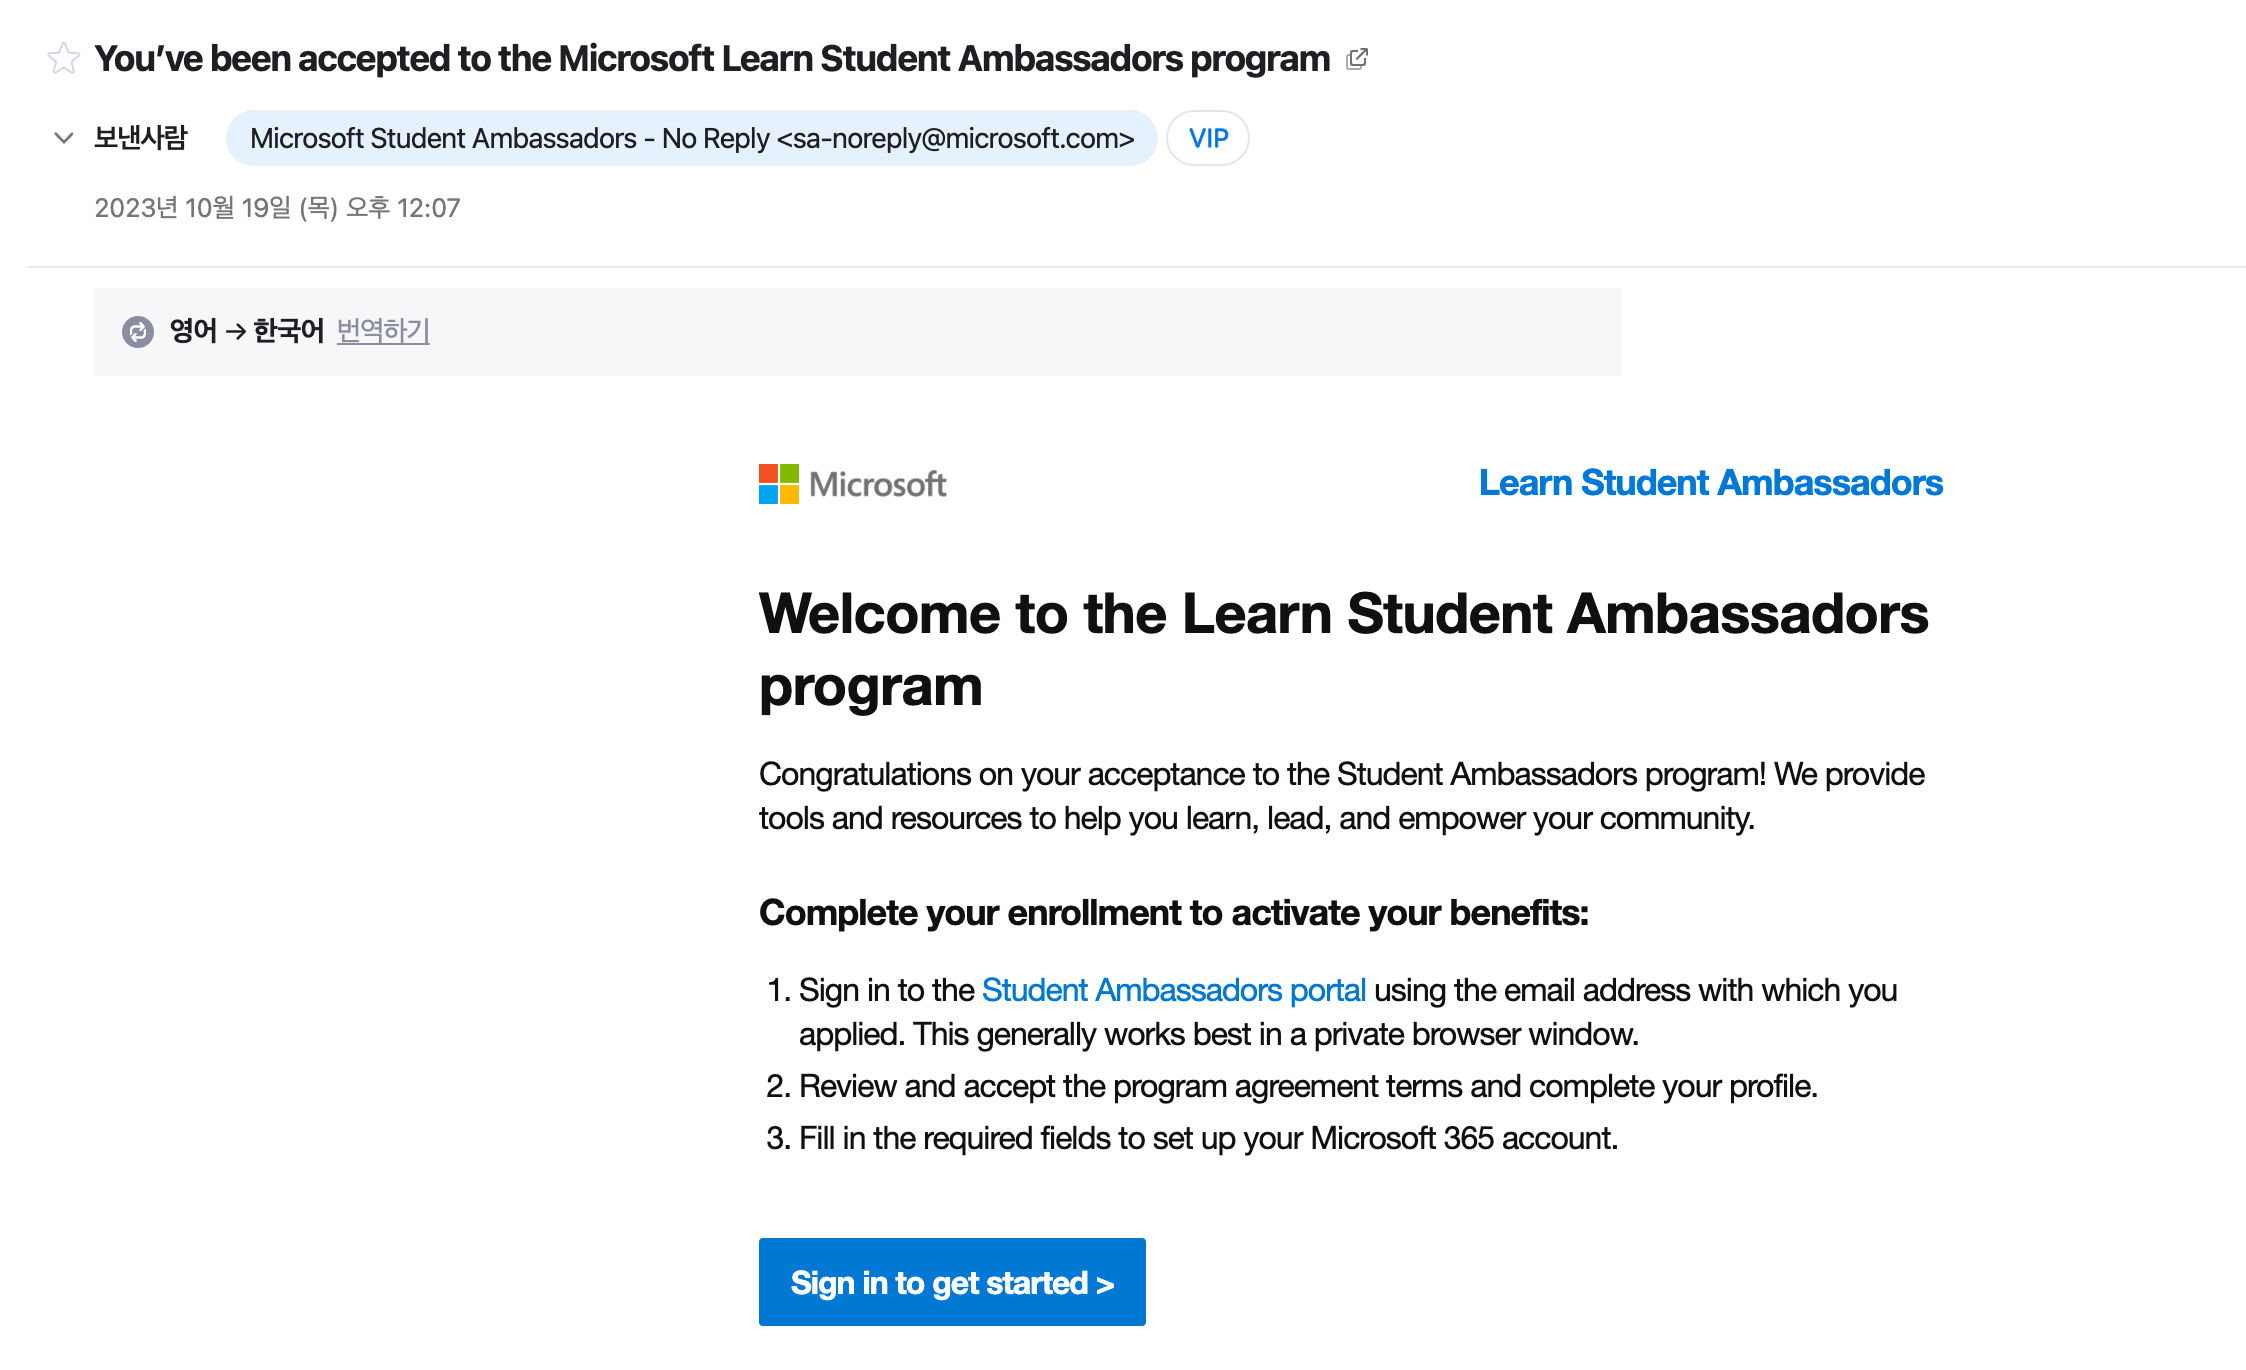
Task: Click the Microsoft wordmark text
Action: click(x=877, y=485)
